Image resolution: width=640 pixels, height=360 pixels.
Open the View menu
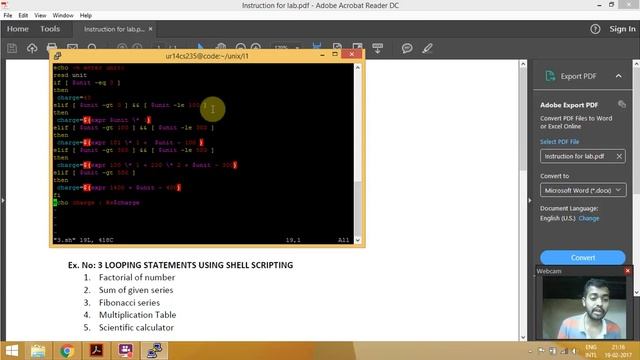coord(40,15)
